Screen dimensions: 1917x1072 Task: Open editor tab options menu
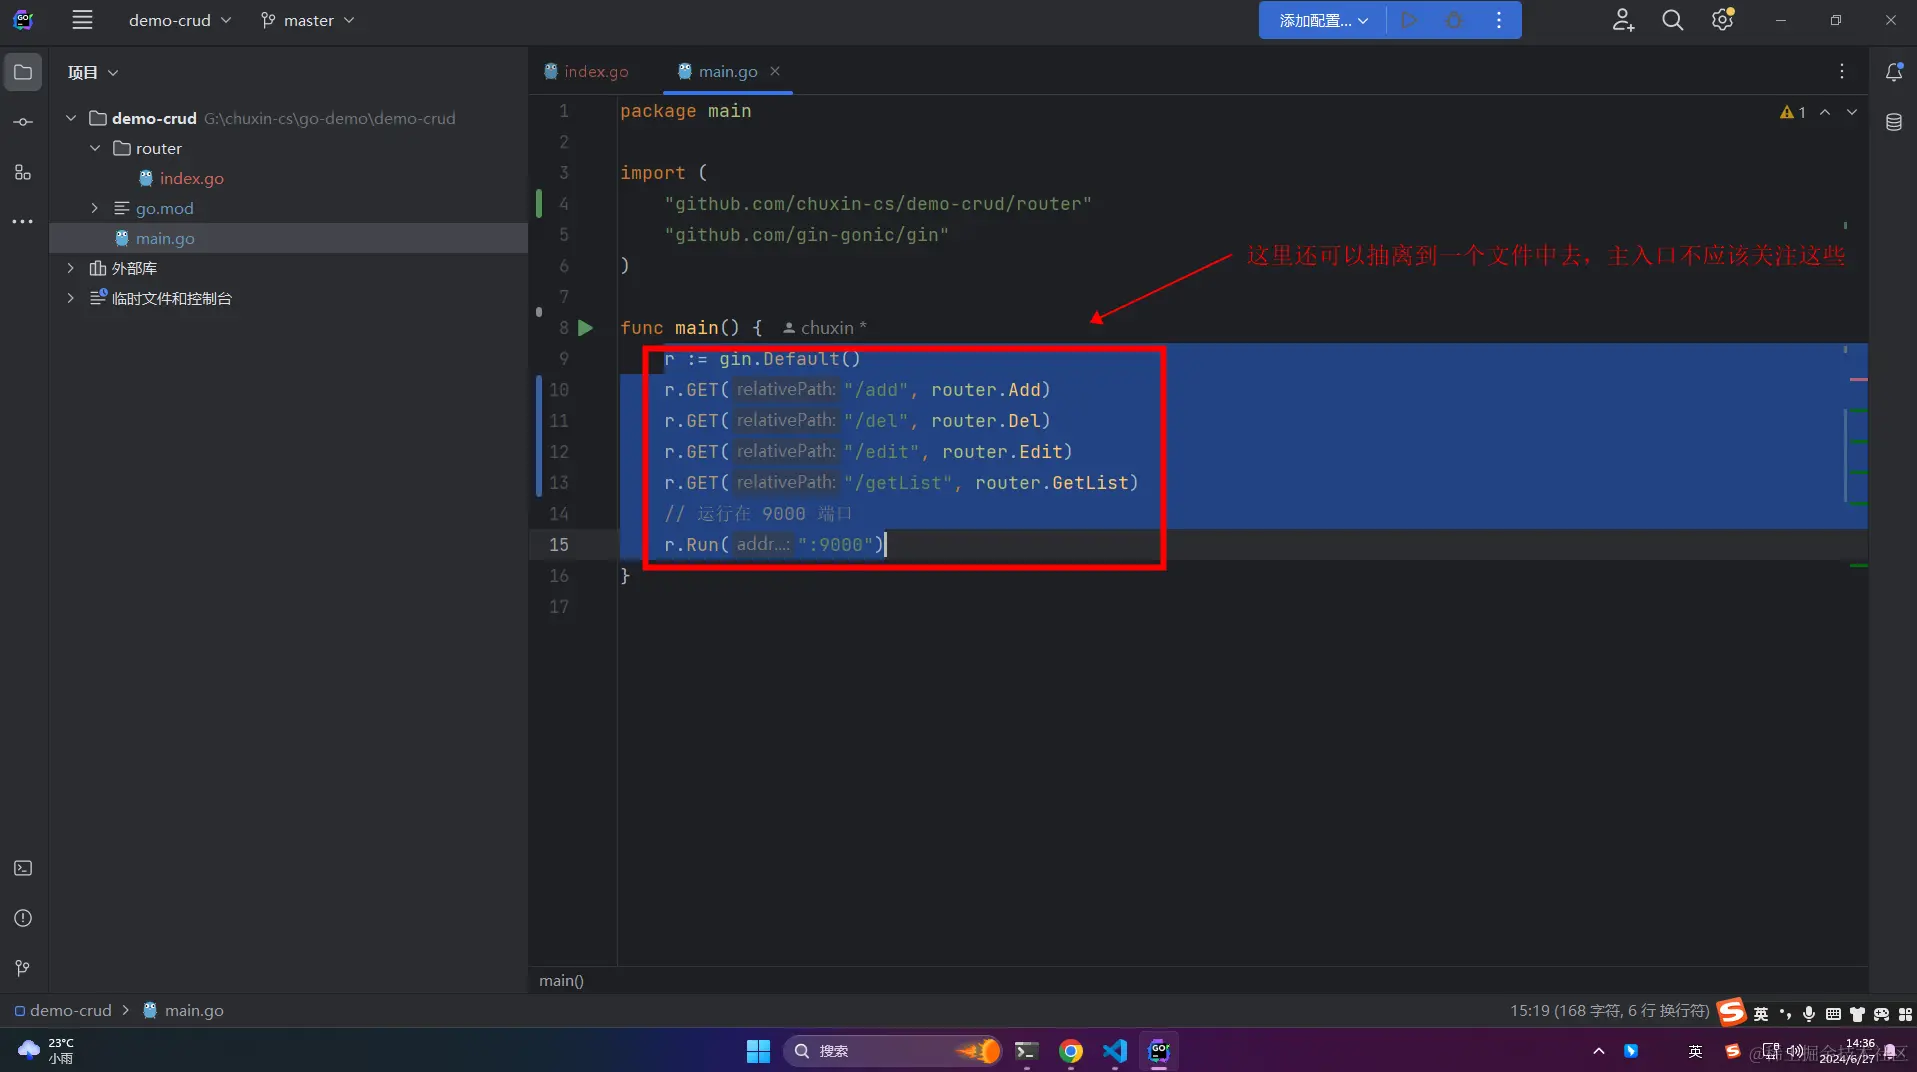pyautogui.click(x=1841, y=71)
